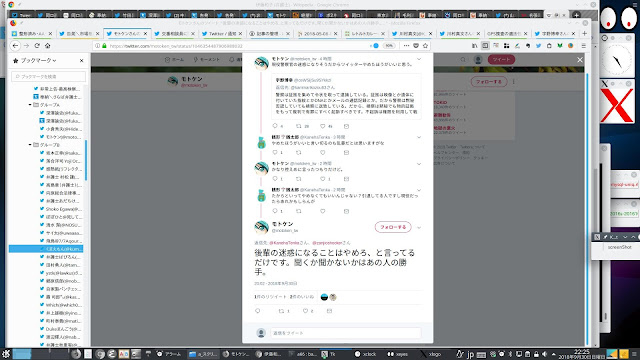Retweet the main tweet
The image size is (640, 360).
point(281,311)
